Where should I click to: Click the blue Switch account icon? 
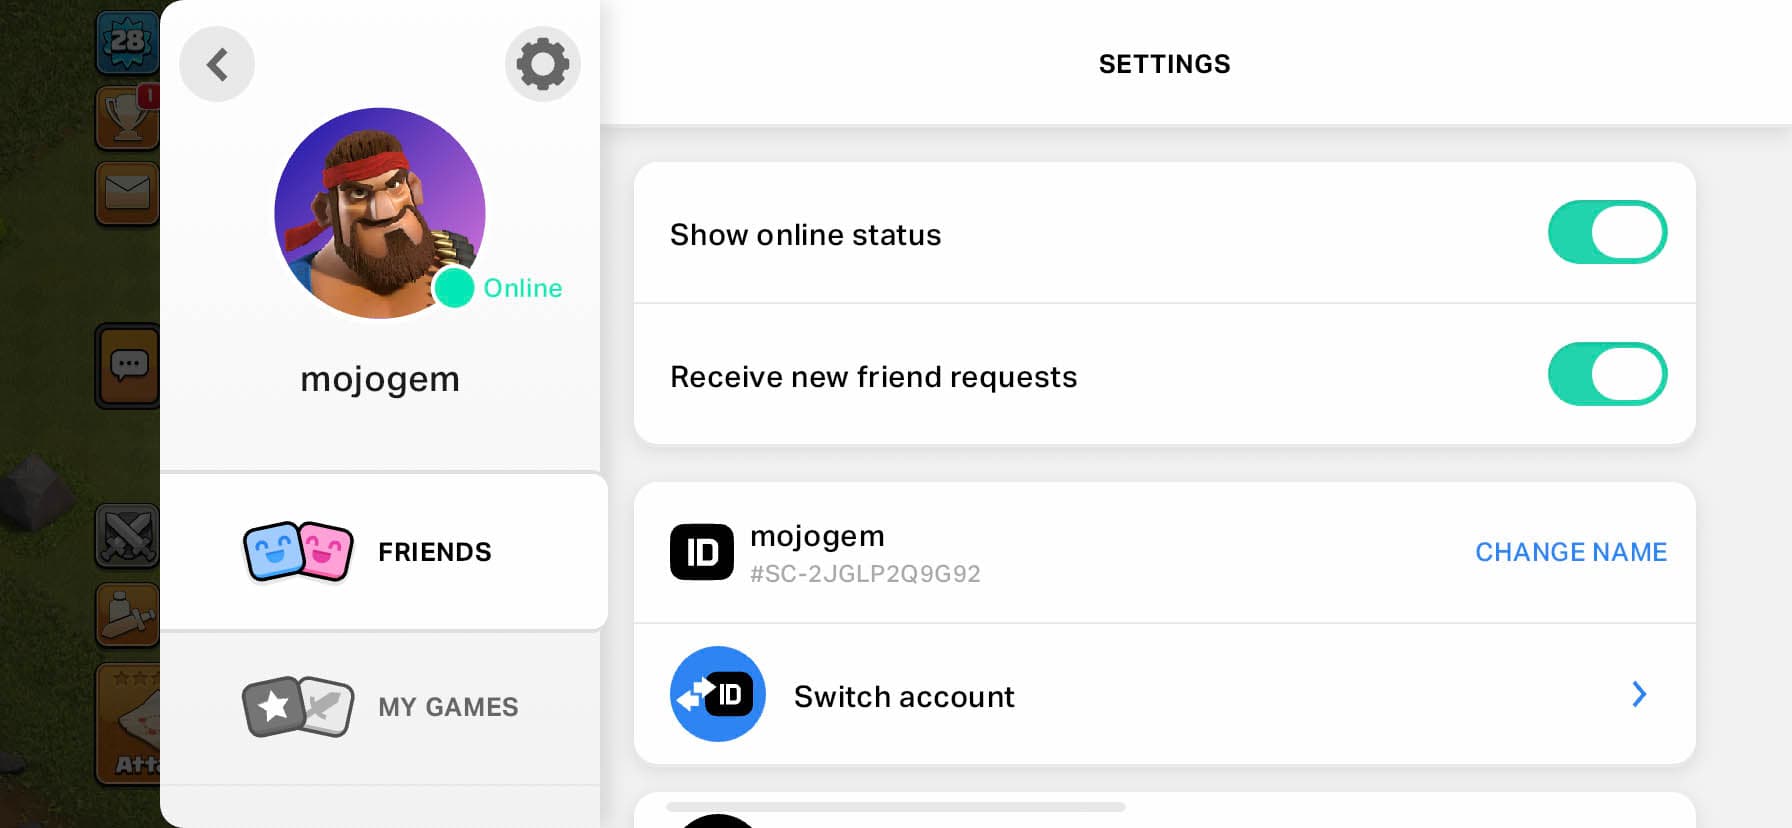pos(717,694)
